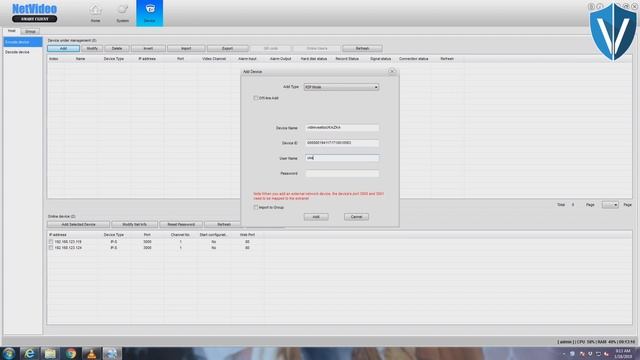
Task: Close the Add Device dialog
Action: coord(392,71)
